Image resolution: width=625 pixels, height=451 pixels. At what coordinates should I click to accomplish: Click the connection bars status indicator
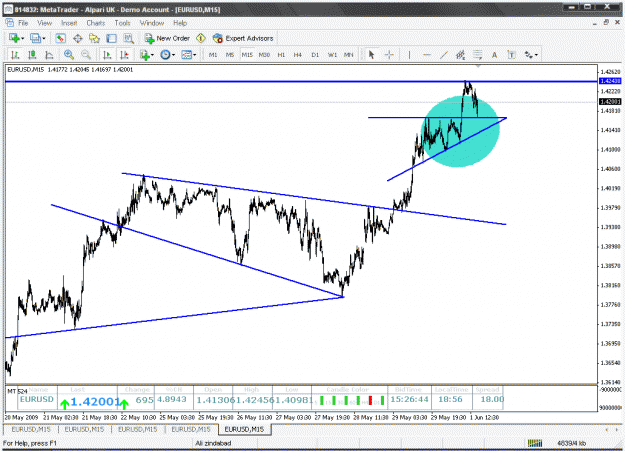point(535,443)
